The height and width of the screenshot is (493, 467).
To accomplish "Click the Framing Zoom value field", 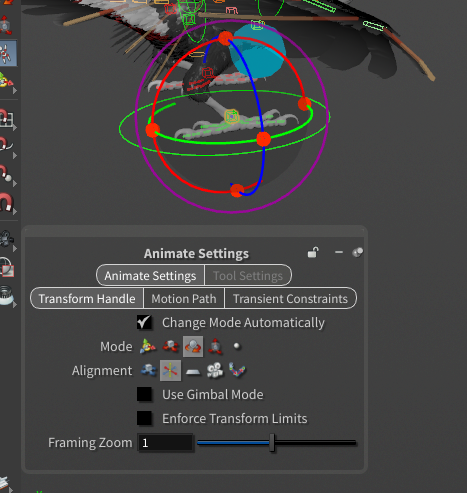I will click(165, 443).
